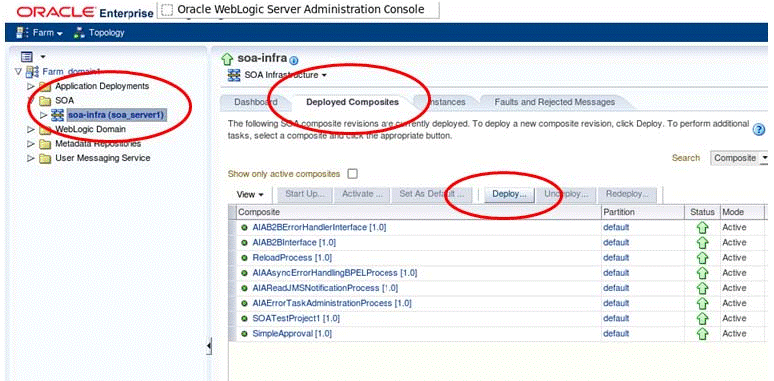Expand the soa-infra (soa_server1) node
This screenshot has width=774, height=381.
[43, 115]
